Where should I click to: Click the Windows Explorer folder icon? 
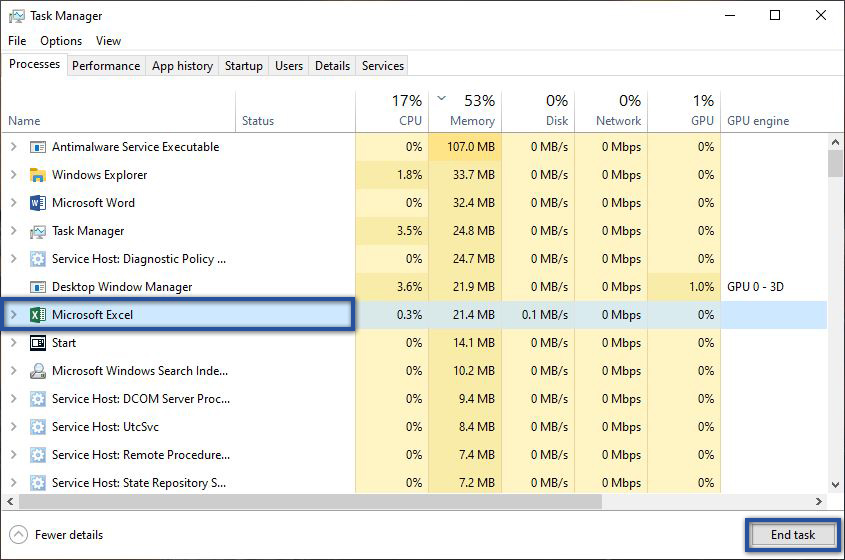[x=38, y=175]
